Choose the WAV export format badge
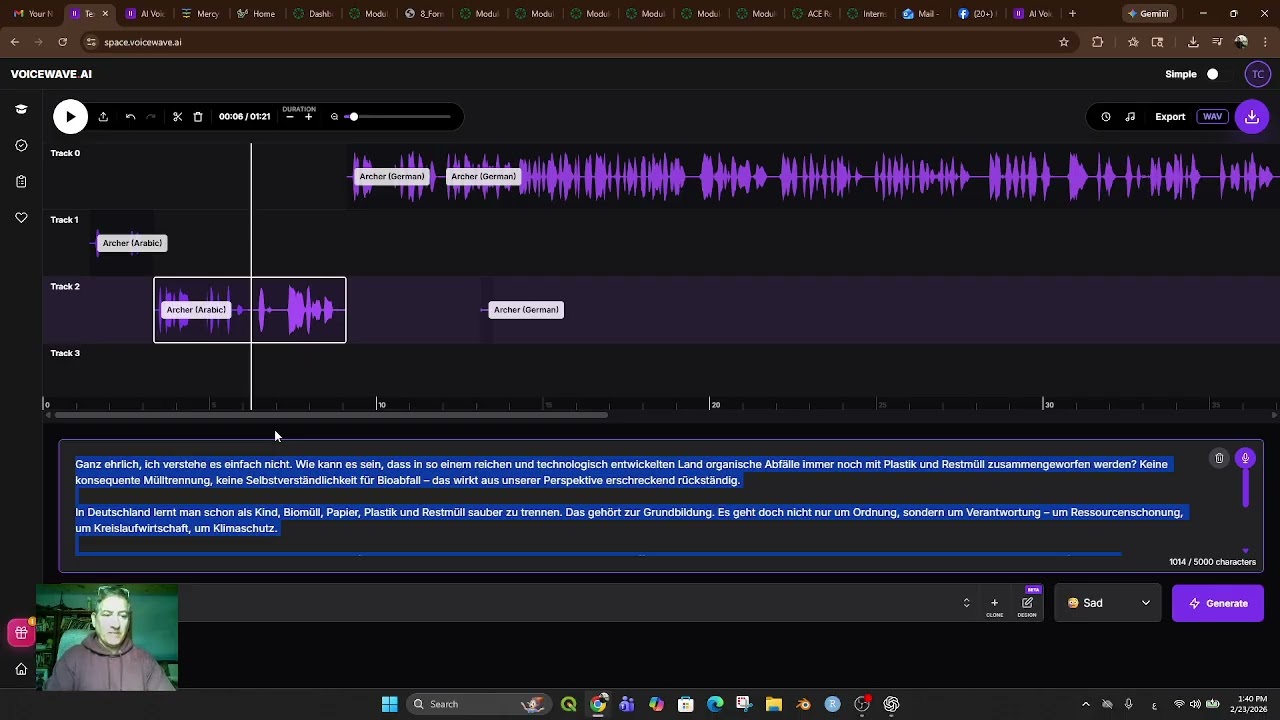1280x720 pixels. (1212, 117)
